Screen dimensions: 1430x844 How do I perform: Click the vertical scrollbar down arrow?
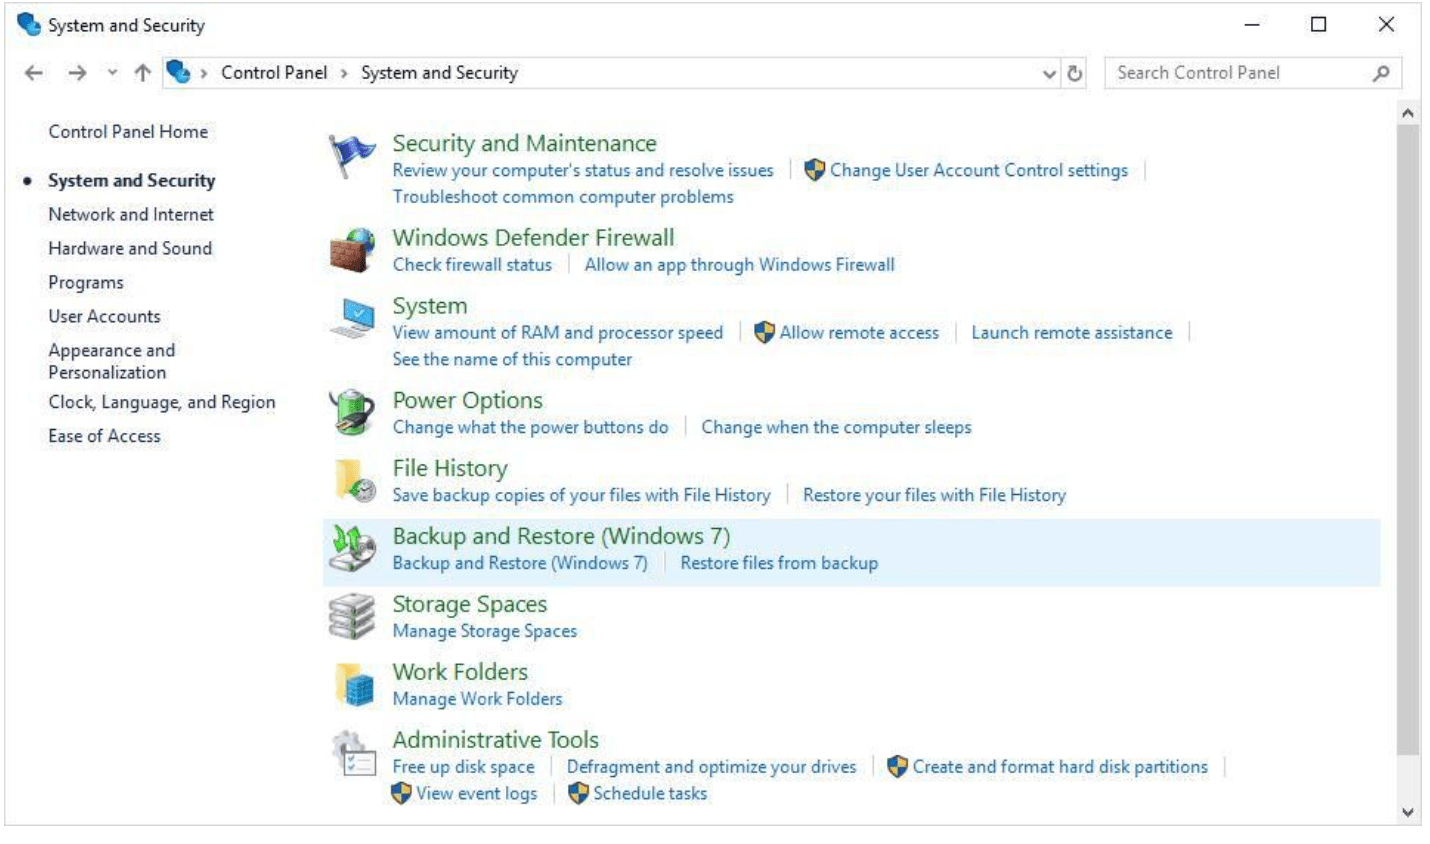pyautogui.click(x=1408, y=812)
